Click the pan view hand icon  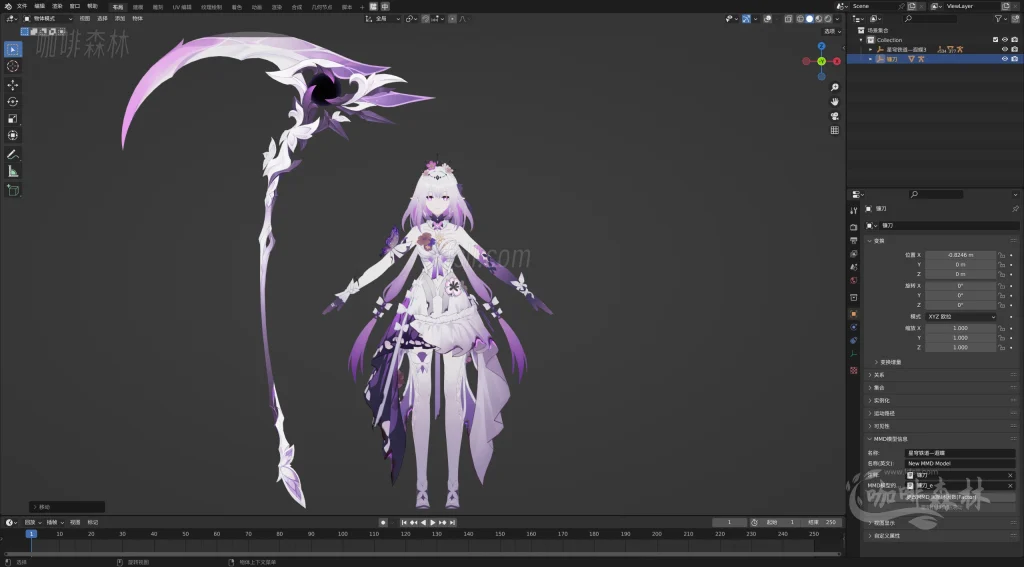[835, 101]
